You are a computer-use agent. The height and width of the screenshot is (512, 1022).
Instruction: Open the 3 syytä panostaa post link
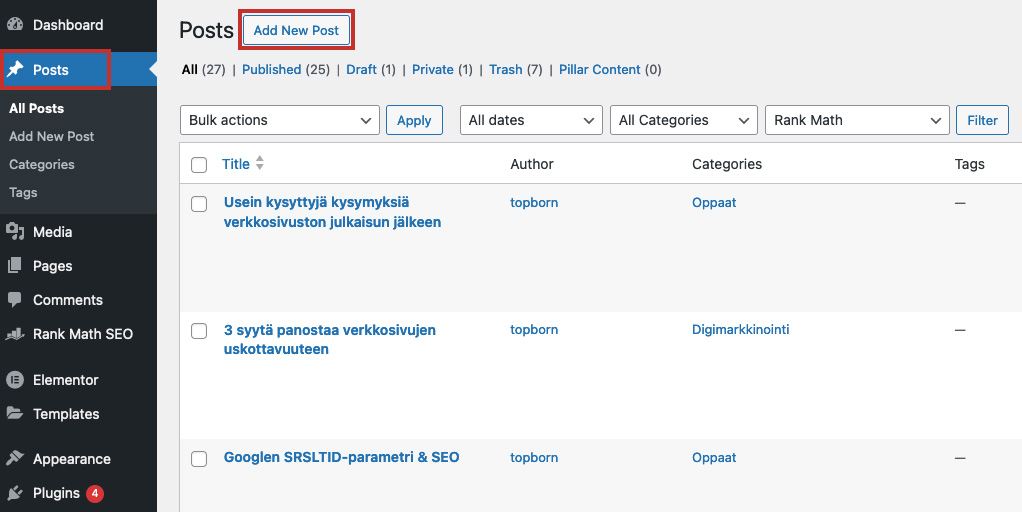(x=329, y=339)
